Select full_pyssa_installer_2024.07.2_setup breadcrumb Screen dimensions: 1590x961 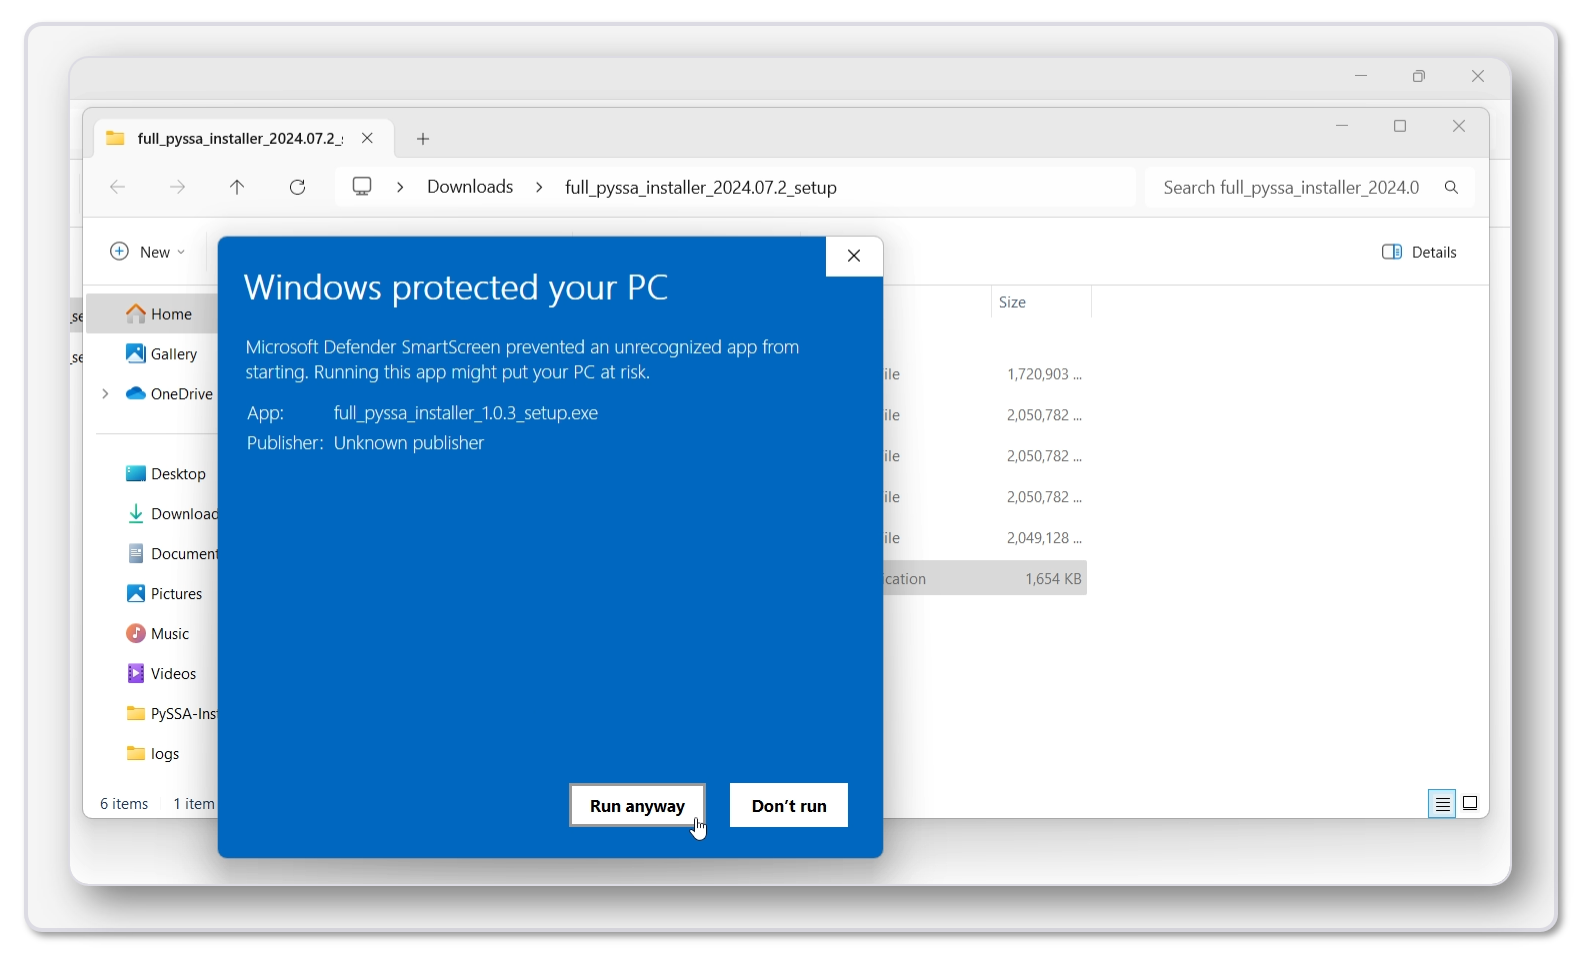(x=701, y=187)
